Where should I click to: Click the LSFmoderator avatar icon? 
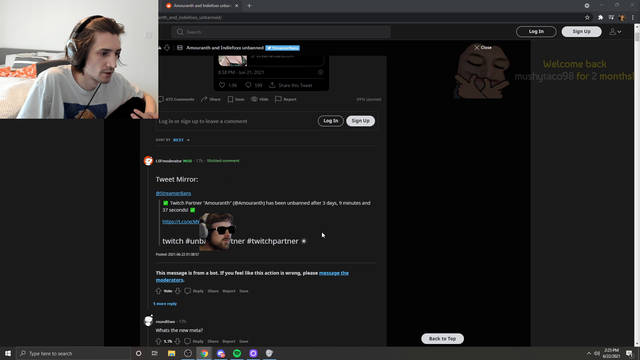coord(148,161)
